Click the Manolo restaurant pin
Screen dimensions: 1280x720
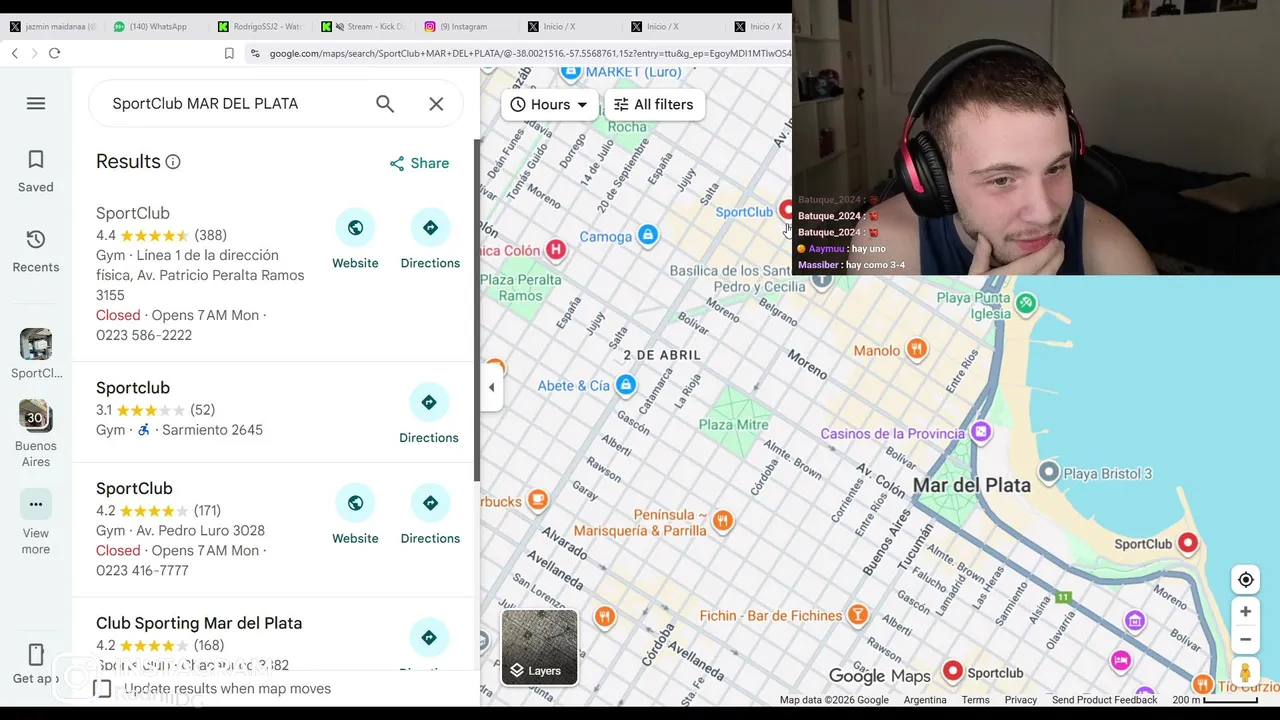[x=916, y=348]
